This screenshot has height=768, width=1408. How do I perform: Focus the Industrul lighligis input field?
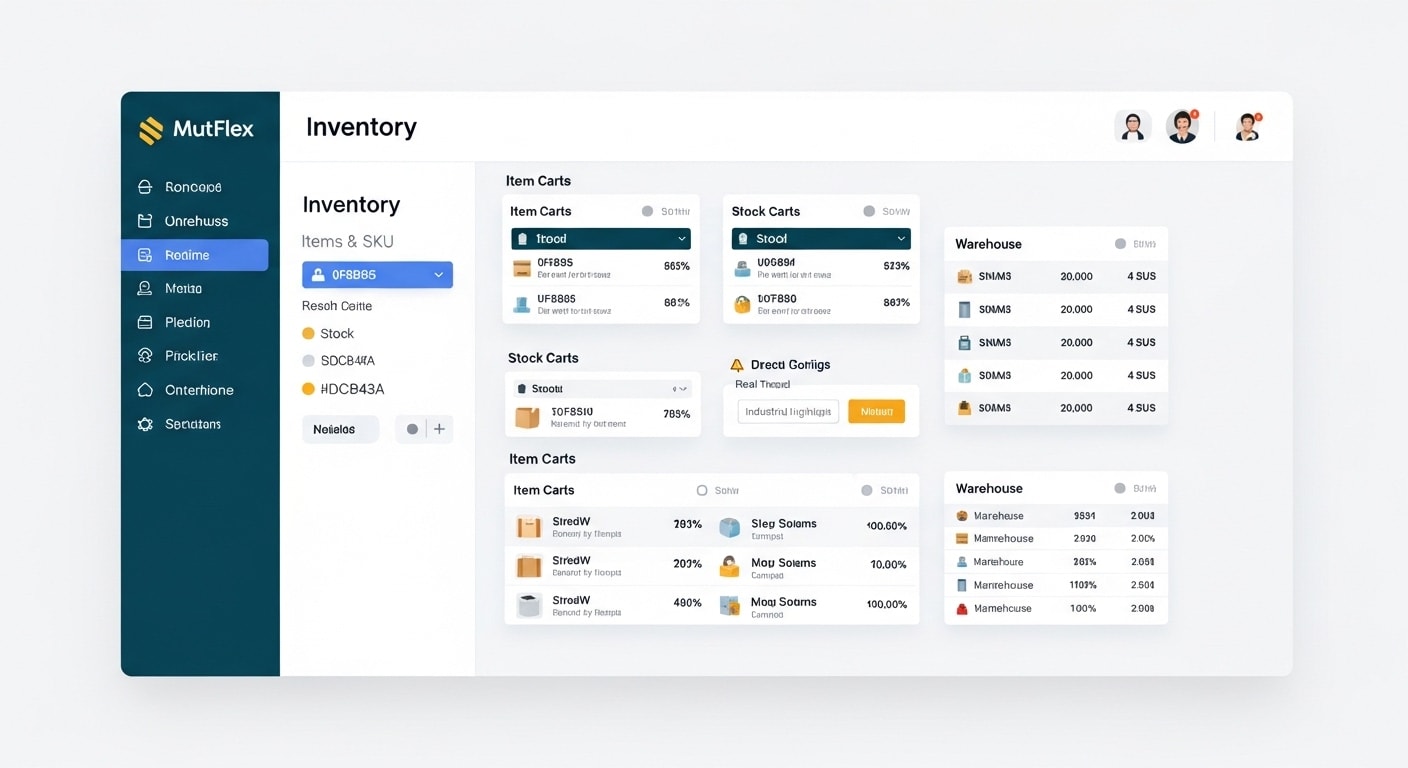point(788,411)
